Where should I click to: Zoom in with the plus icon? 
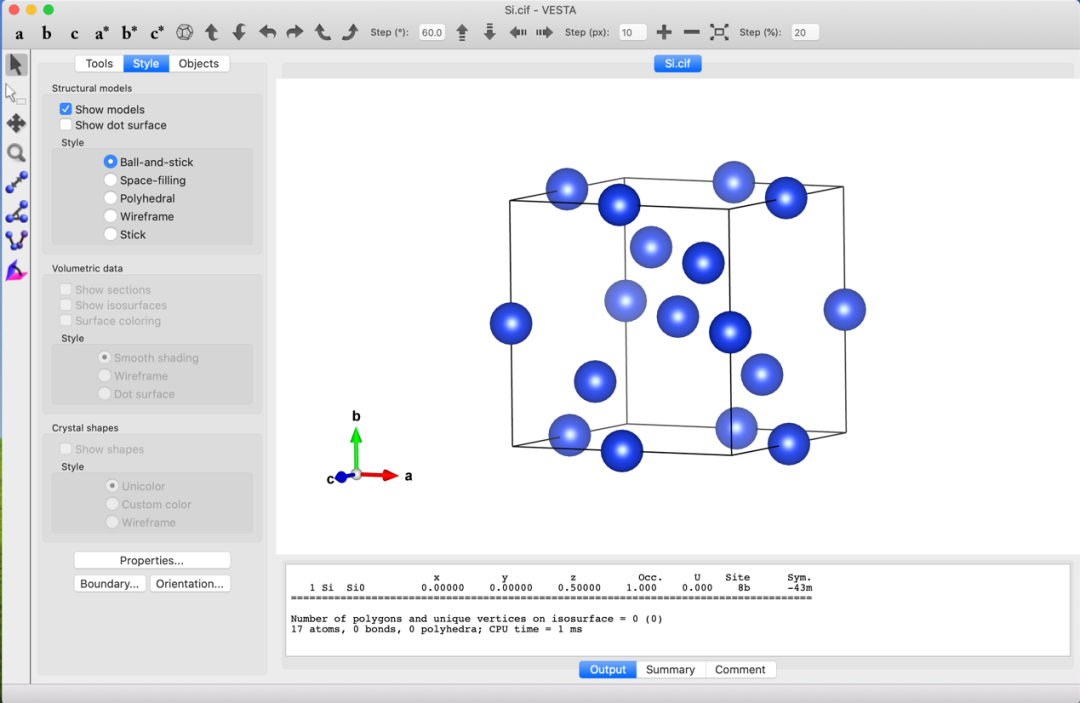point(664,32)
